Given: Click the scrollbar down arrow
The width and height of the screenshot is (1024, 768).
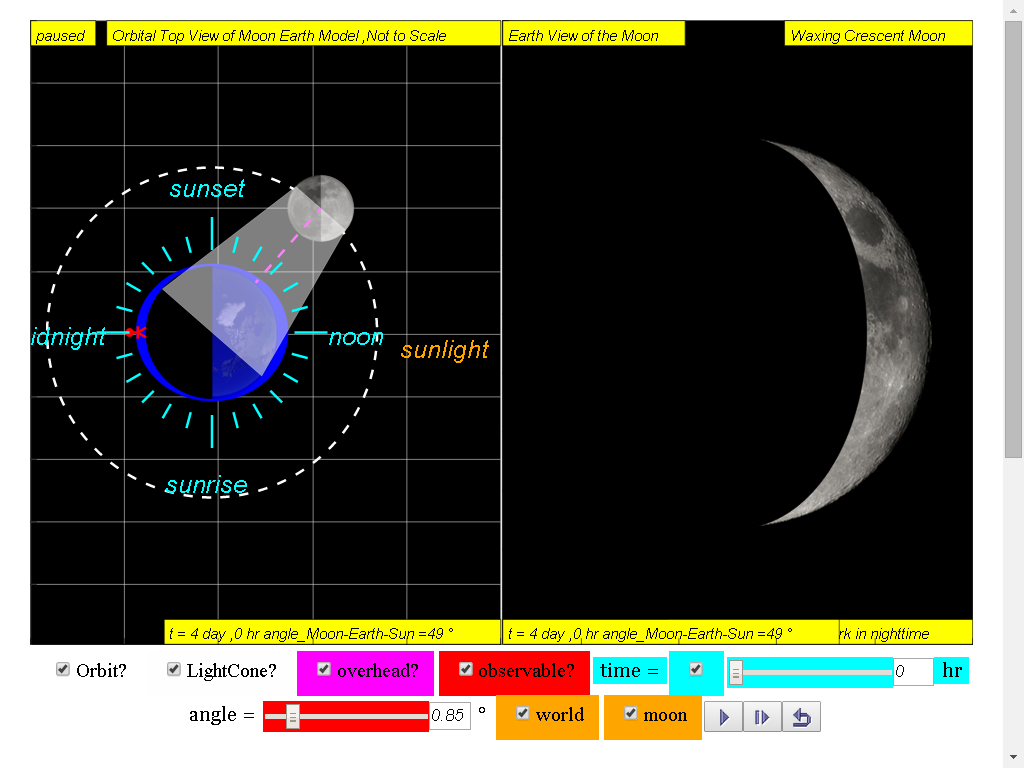Looking at the screenshot, I should [x=1014, y=758].
